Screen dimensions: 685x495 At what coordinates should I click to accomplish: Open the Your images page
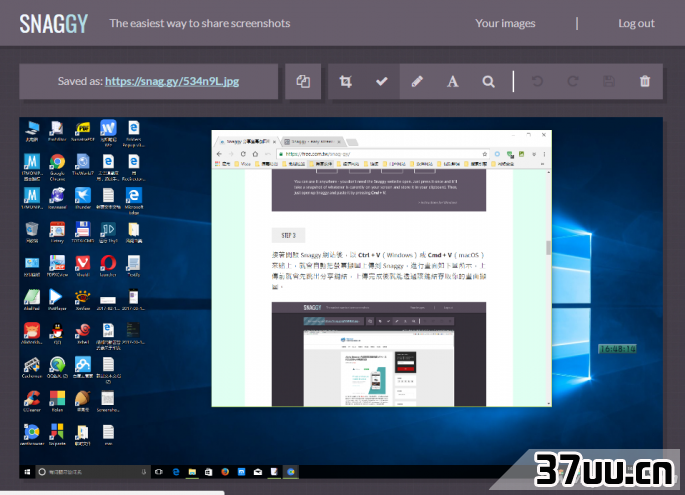[x=505, y=24]
